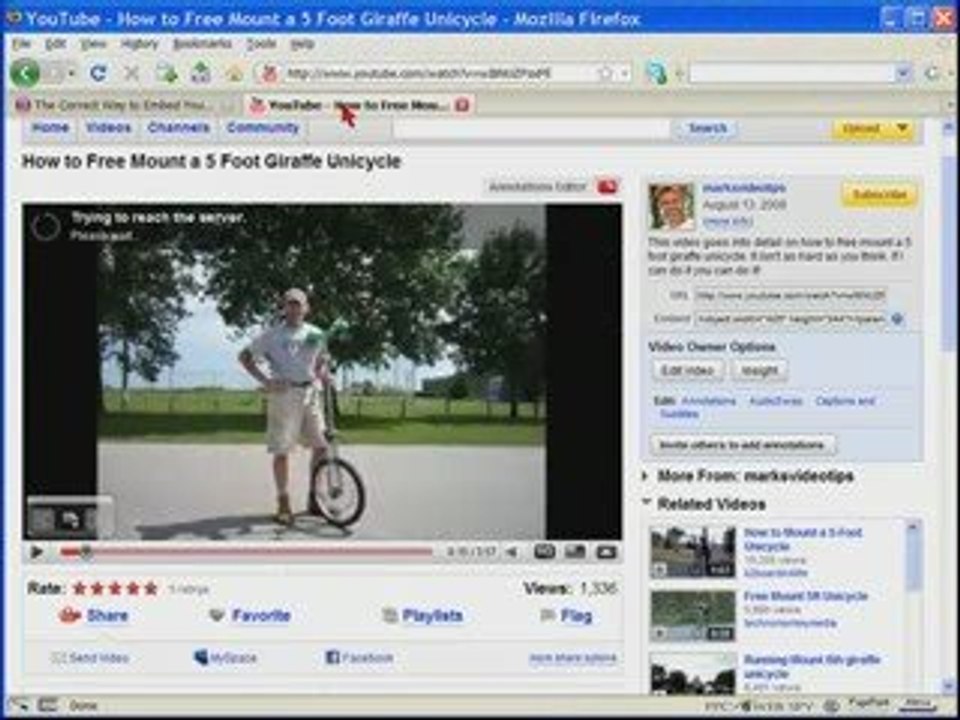Click the status bar icon left of Done
The width and height of the screenshot is (960, 720).
coord(48,705)
